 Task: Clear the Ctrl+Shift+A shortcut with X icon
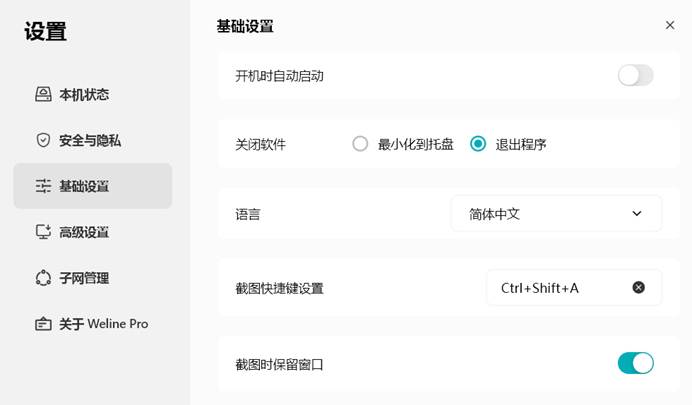pos(638,288)
